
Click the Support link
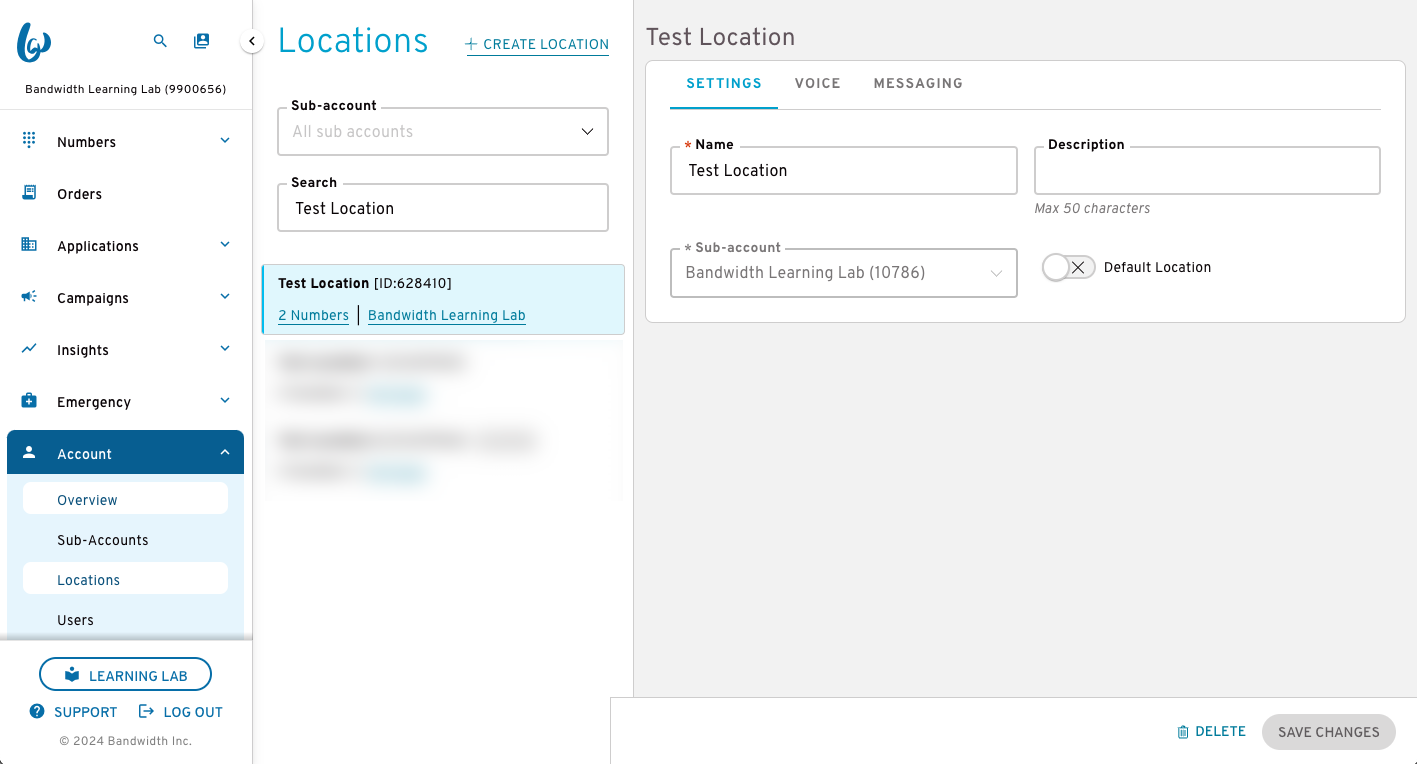coord(73,712)
